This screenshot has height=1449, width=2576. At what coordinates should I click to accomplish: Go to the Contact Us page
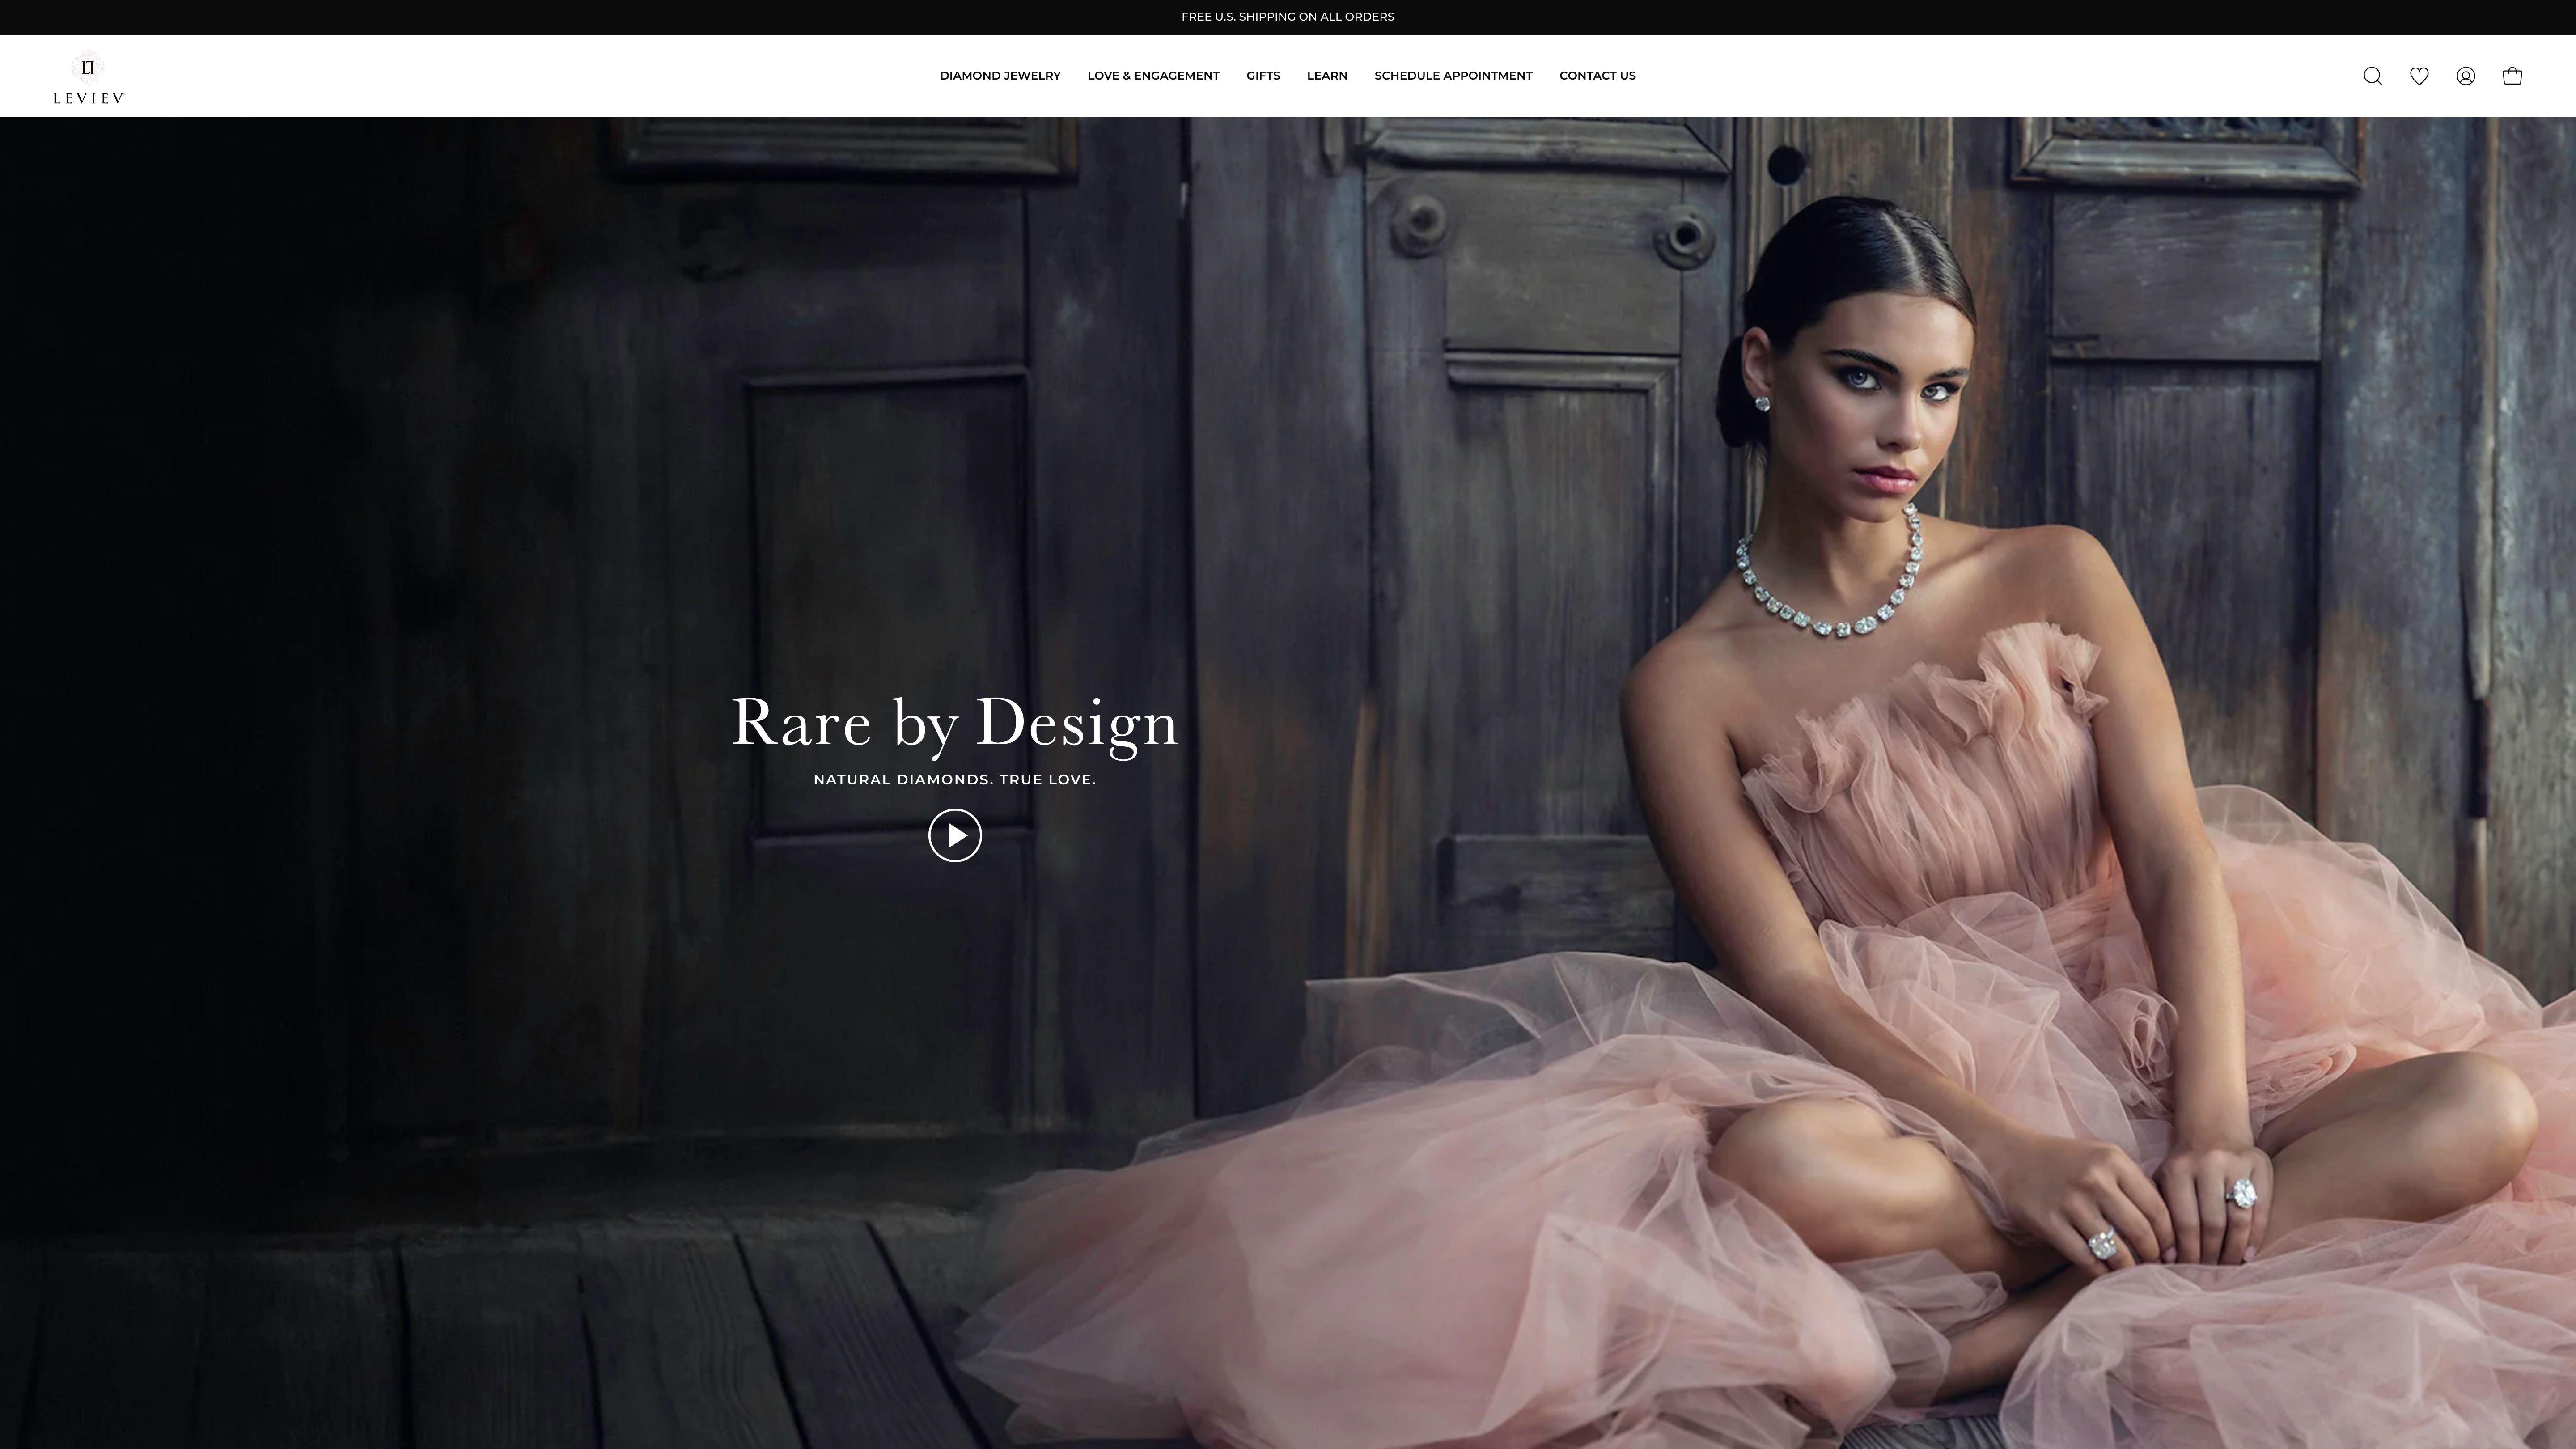coord(1597,76)
